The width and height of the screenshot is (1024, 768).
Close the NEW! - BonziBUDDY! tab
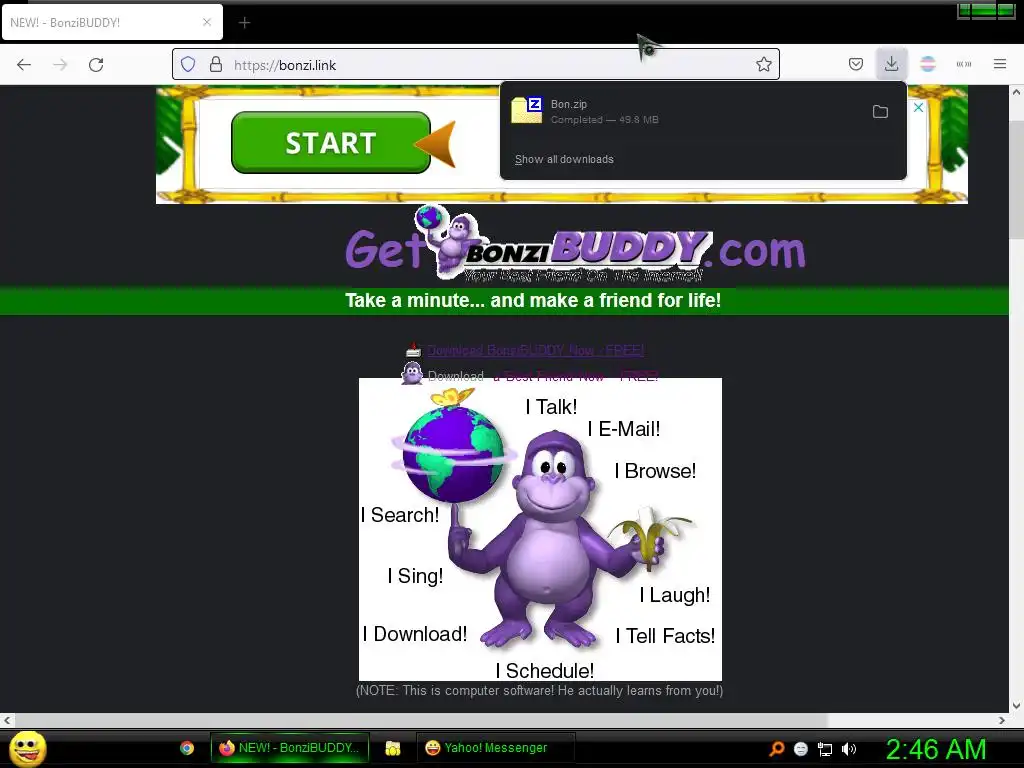pyautogui.click(x=207, y=22)
